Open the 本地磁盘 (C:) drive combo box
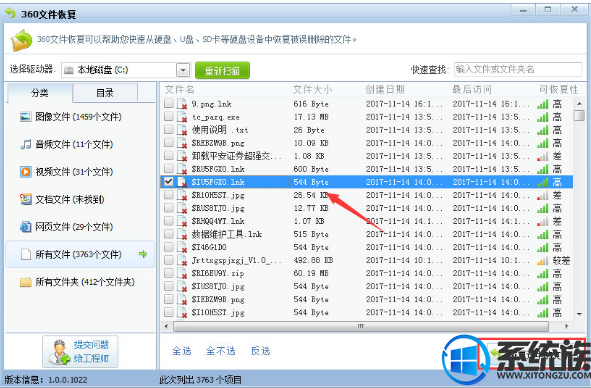This screenshot has height=388, width=591. pos(126,70)
